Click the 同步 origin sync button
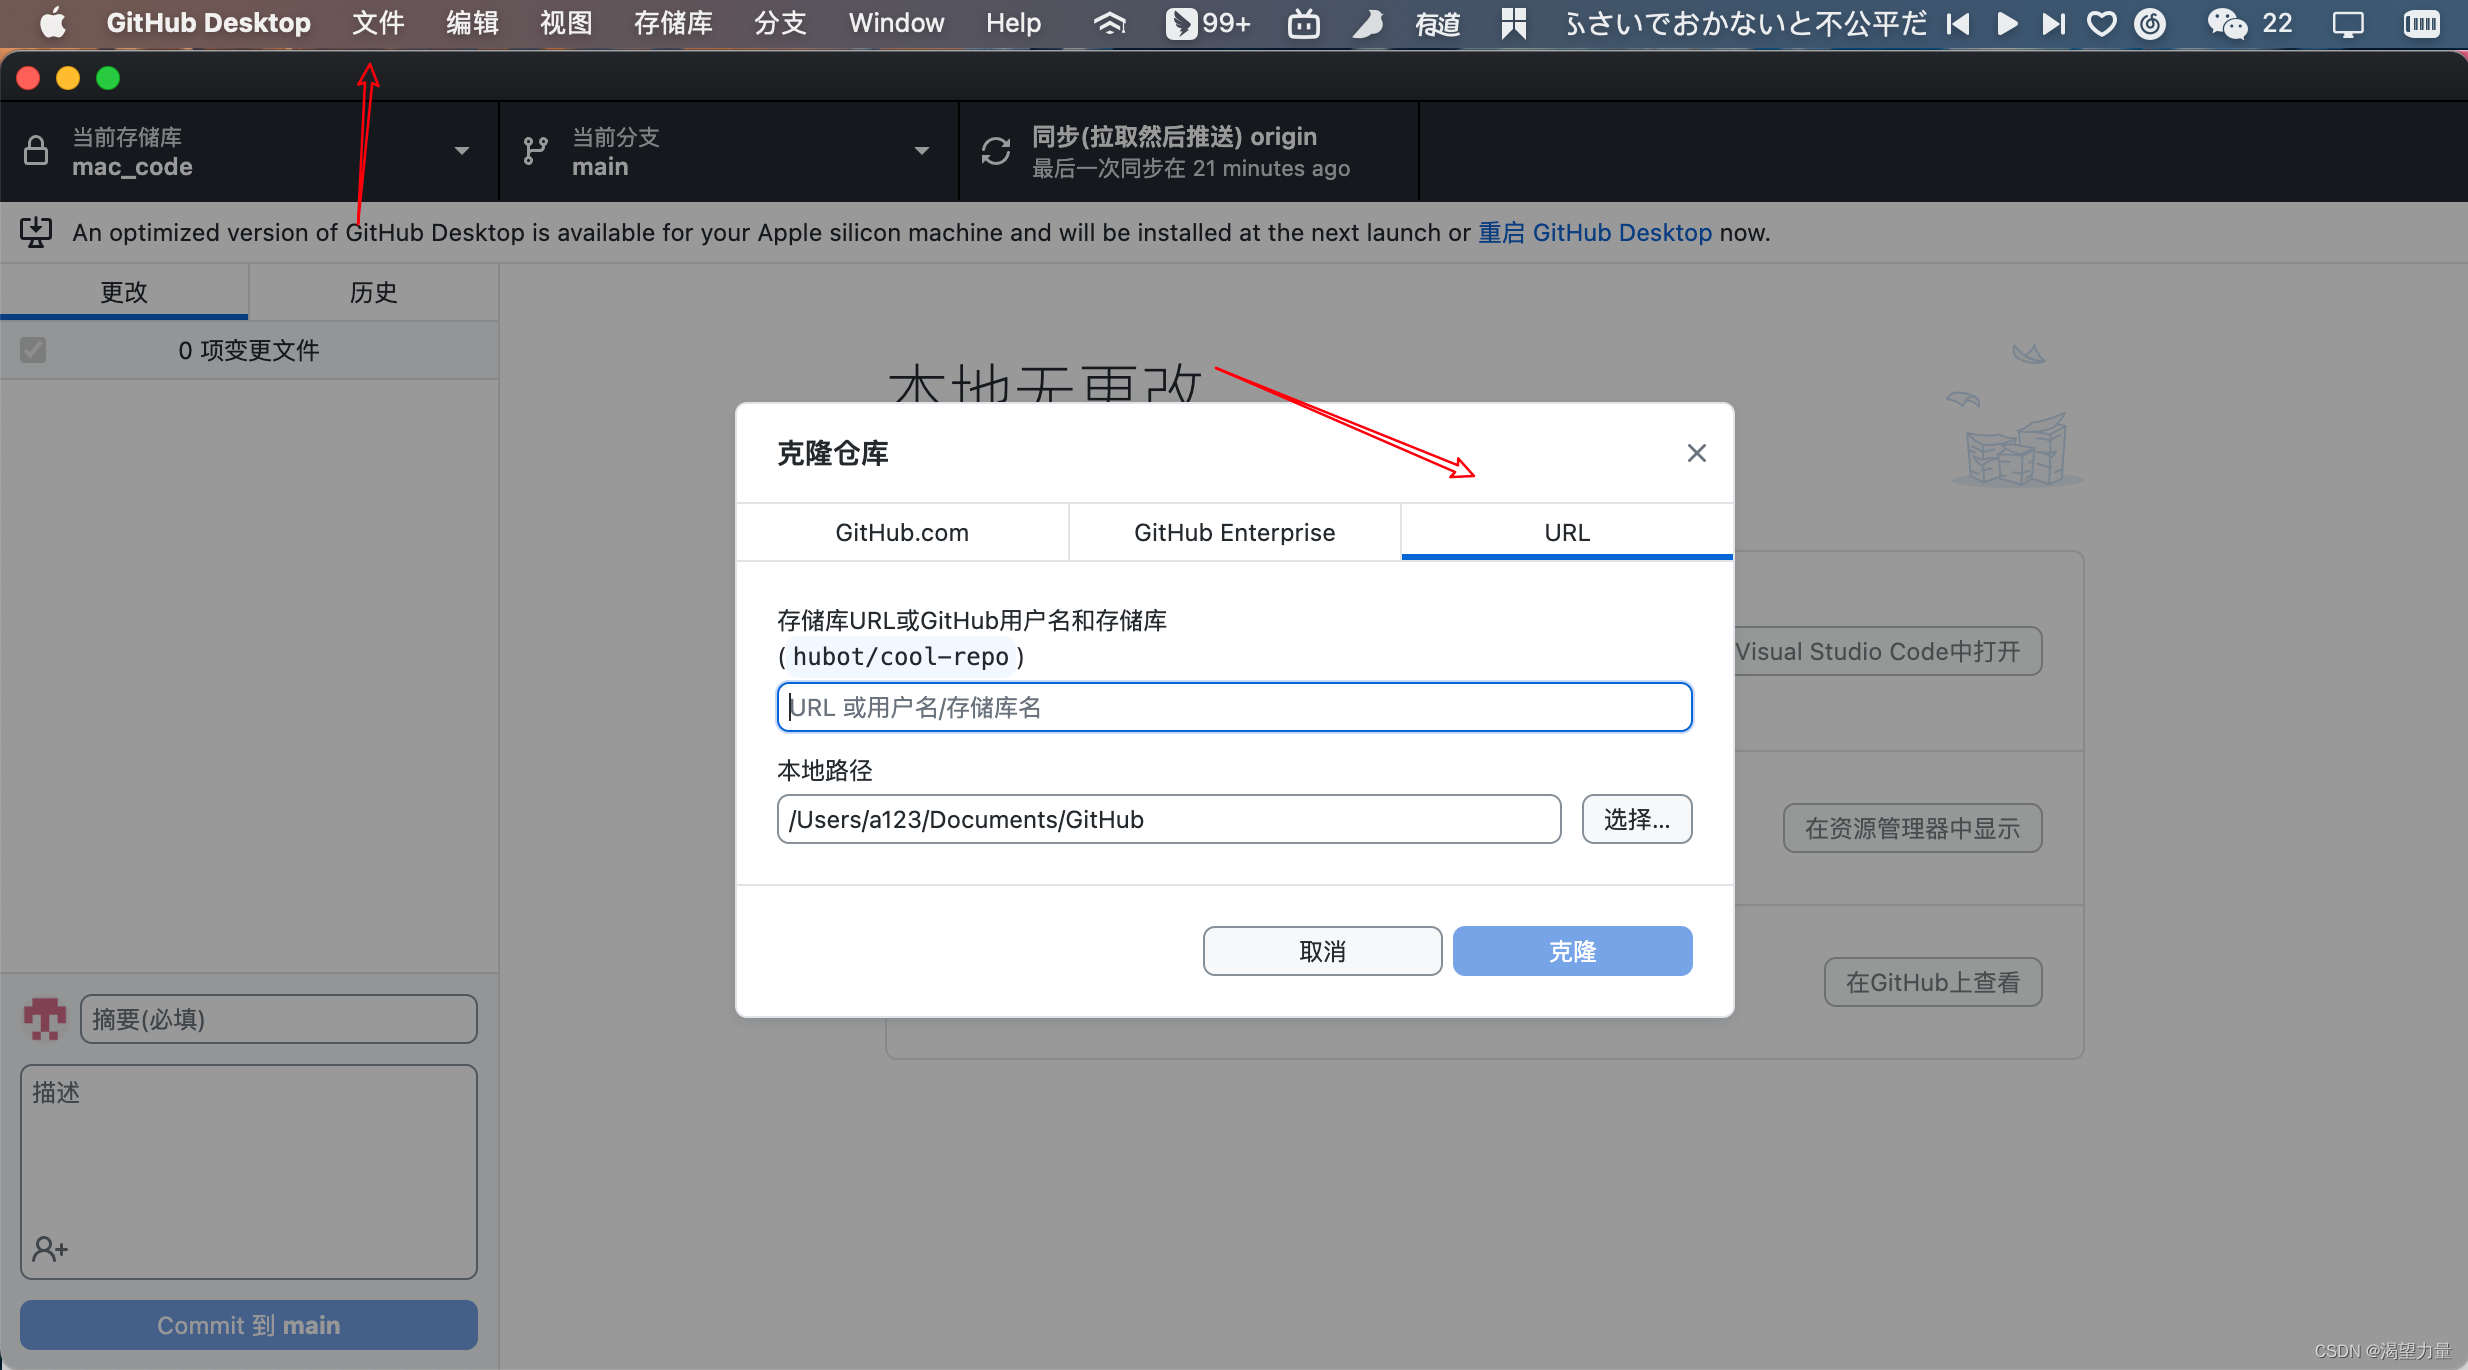The width and height of the screenshot is (2468, 1370). click(1189, 151)
